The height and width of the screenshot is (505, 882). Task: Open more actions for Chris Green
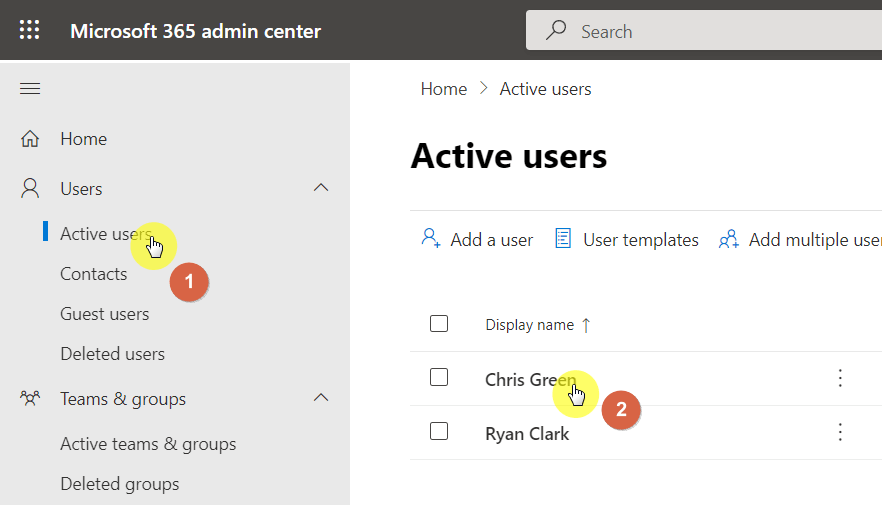[x=840, y=378]
